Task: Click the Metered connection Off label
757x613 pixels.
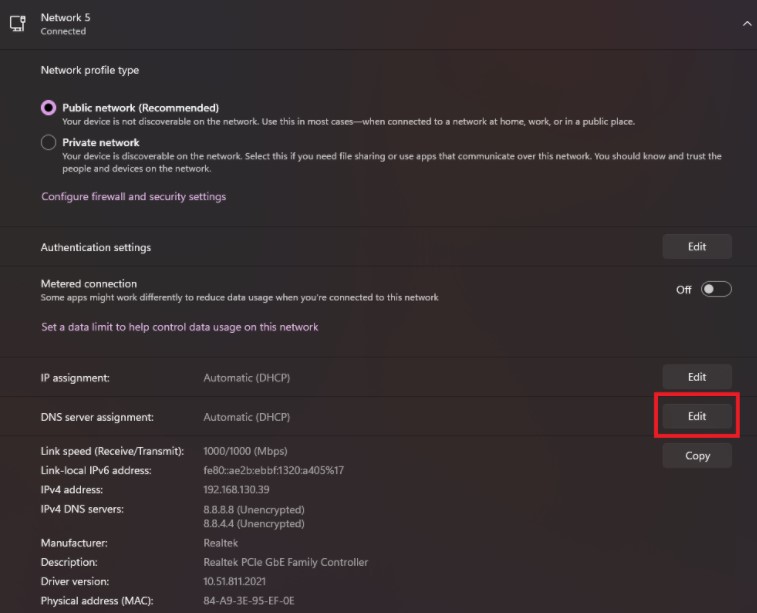Action: [684, 290]
